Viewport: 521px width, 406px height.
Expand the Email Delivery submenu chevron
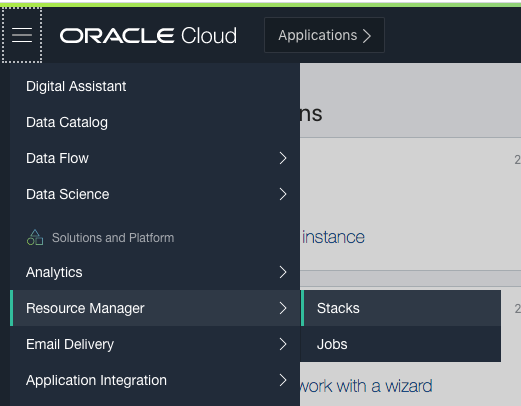point(283,344)
